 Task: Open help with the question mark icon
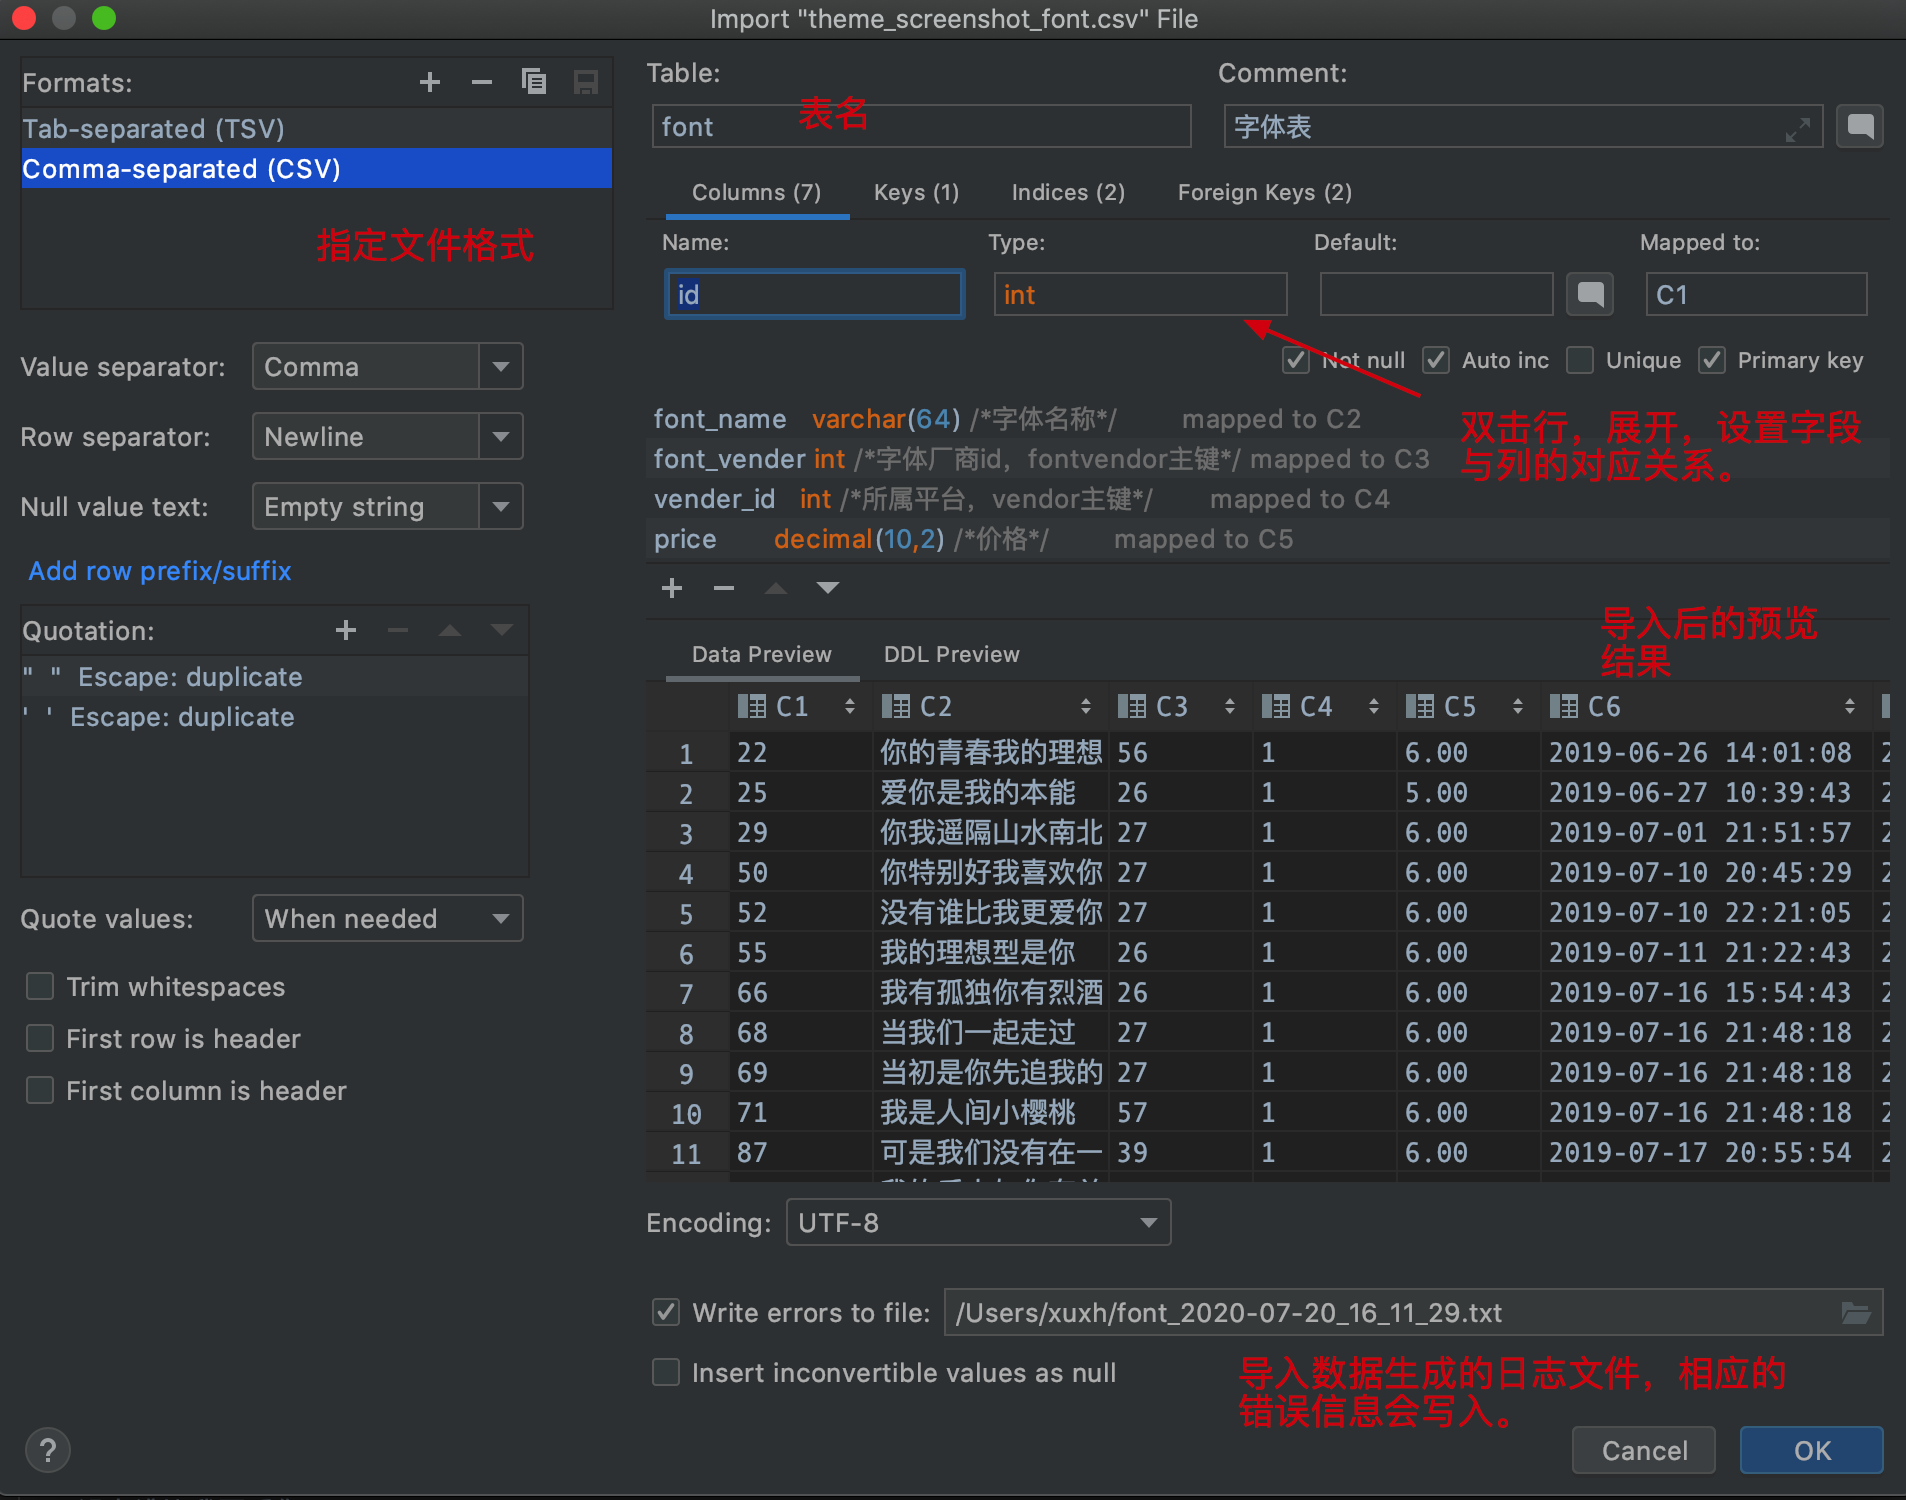(x=48, y=1450)
